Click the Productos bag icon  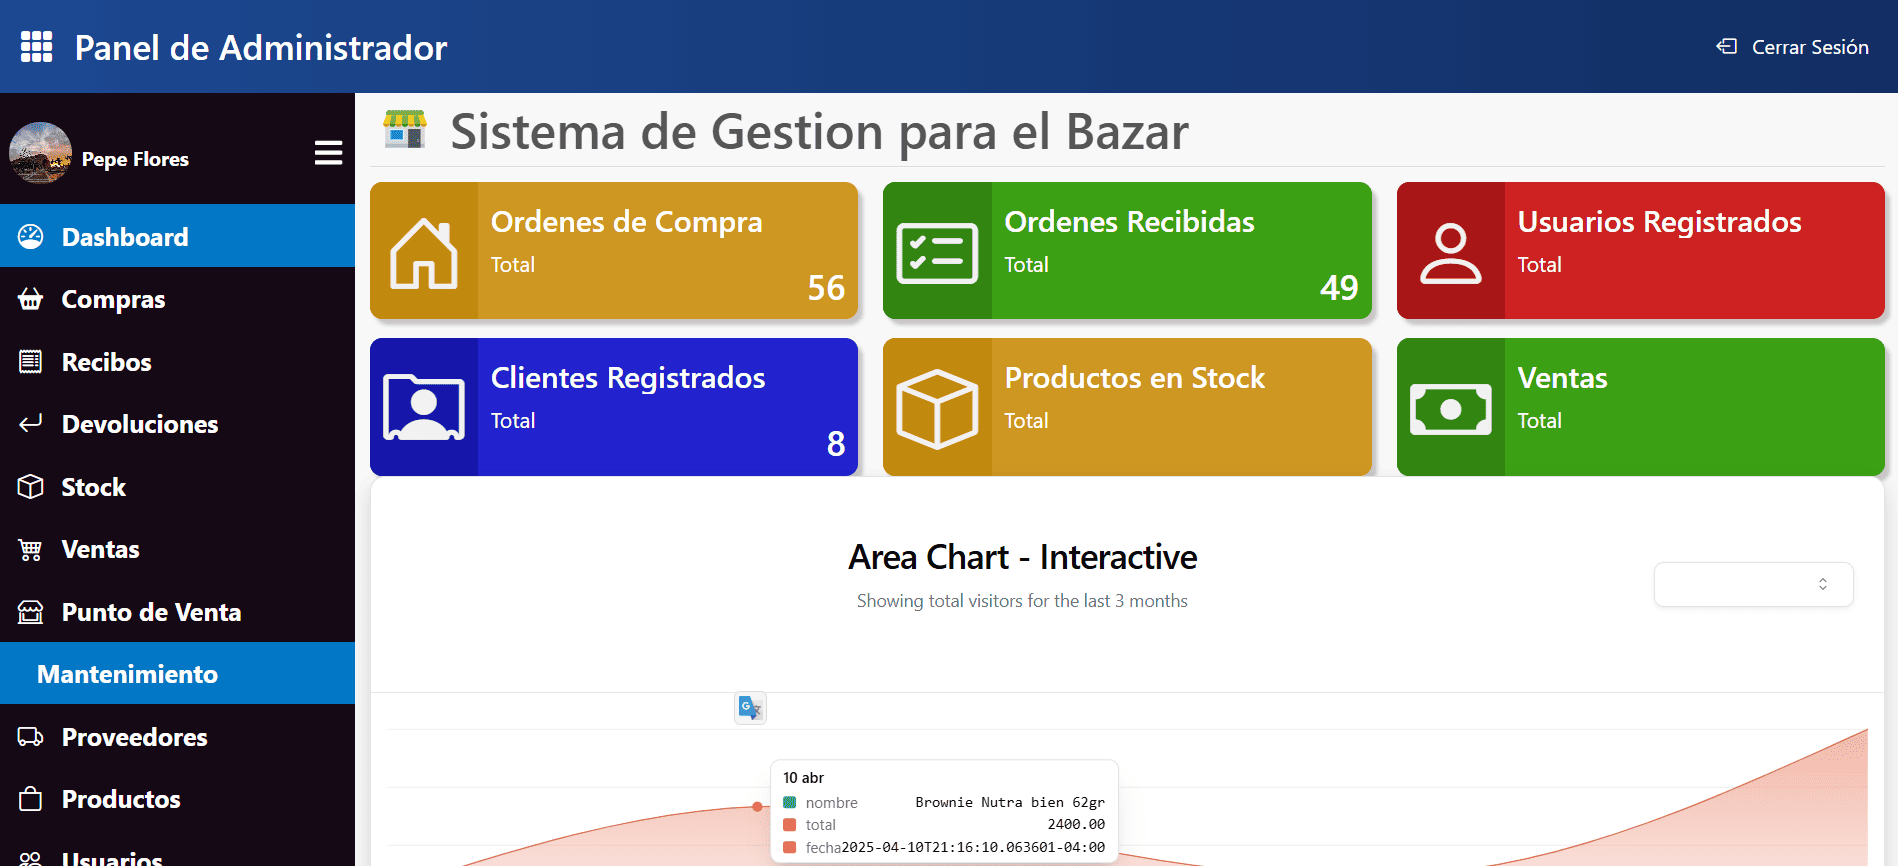[x=31, y=798]
